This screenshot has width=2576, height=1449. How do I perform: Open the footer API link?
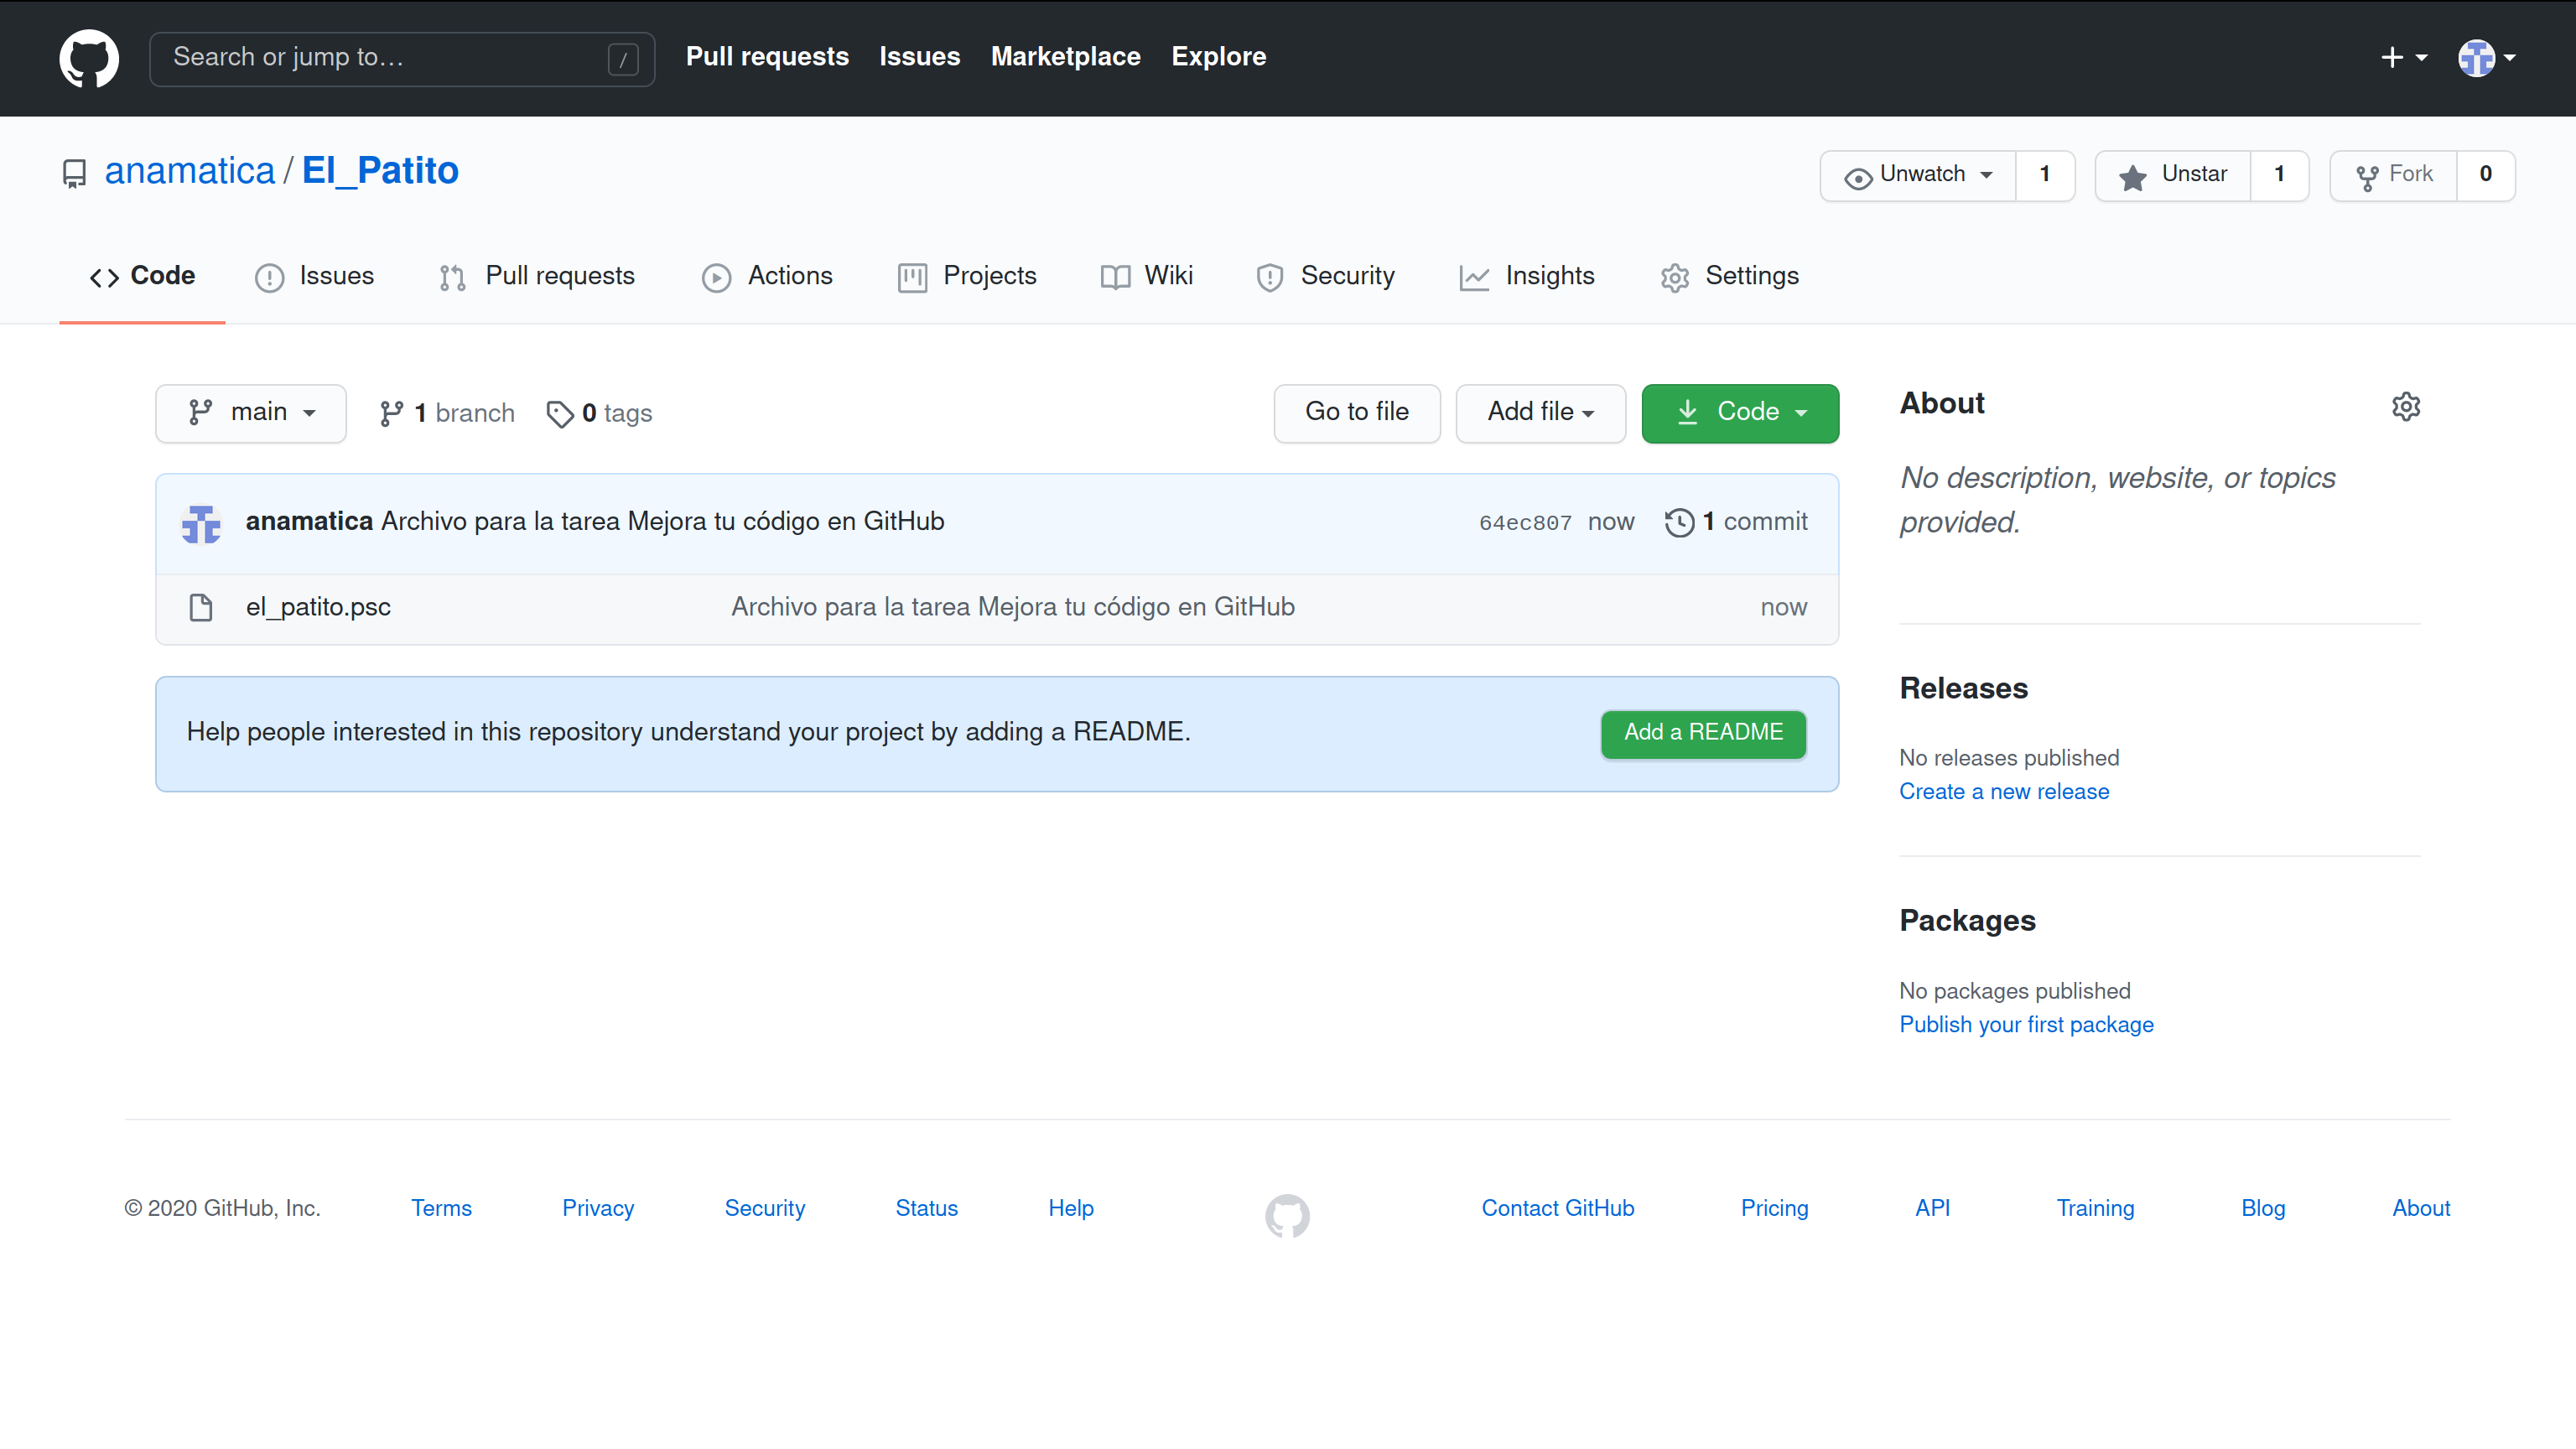[1932, 1208]
